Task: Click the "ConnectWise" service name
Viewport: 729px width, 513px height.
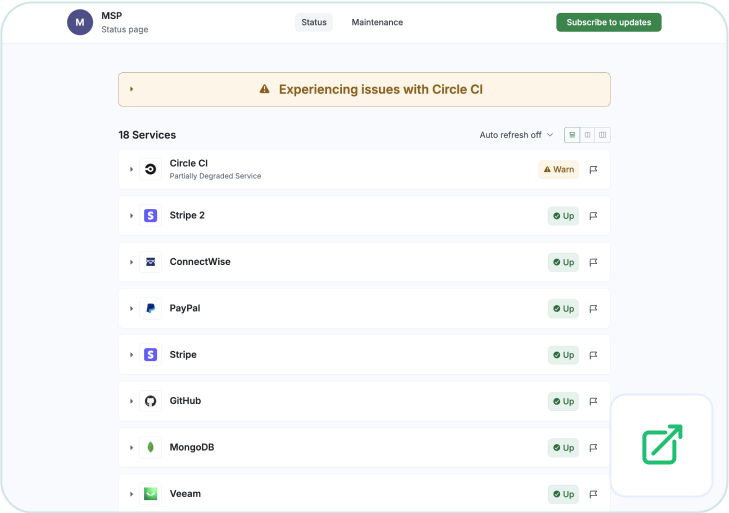Action: pyautogui.click(x=200, y=262)
